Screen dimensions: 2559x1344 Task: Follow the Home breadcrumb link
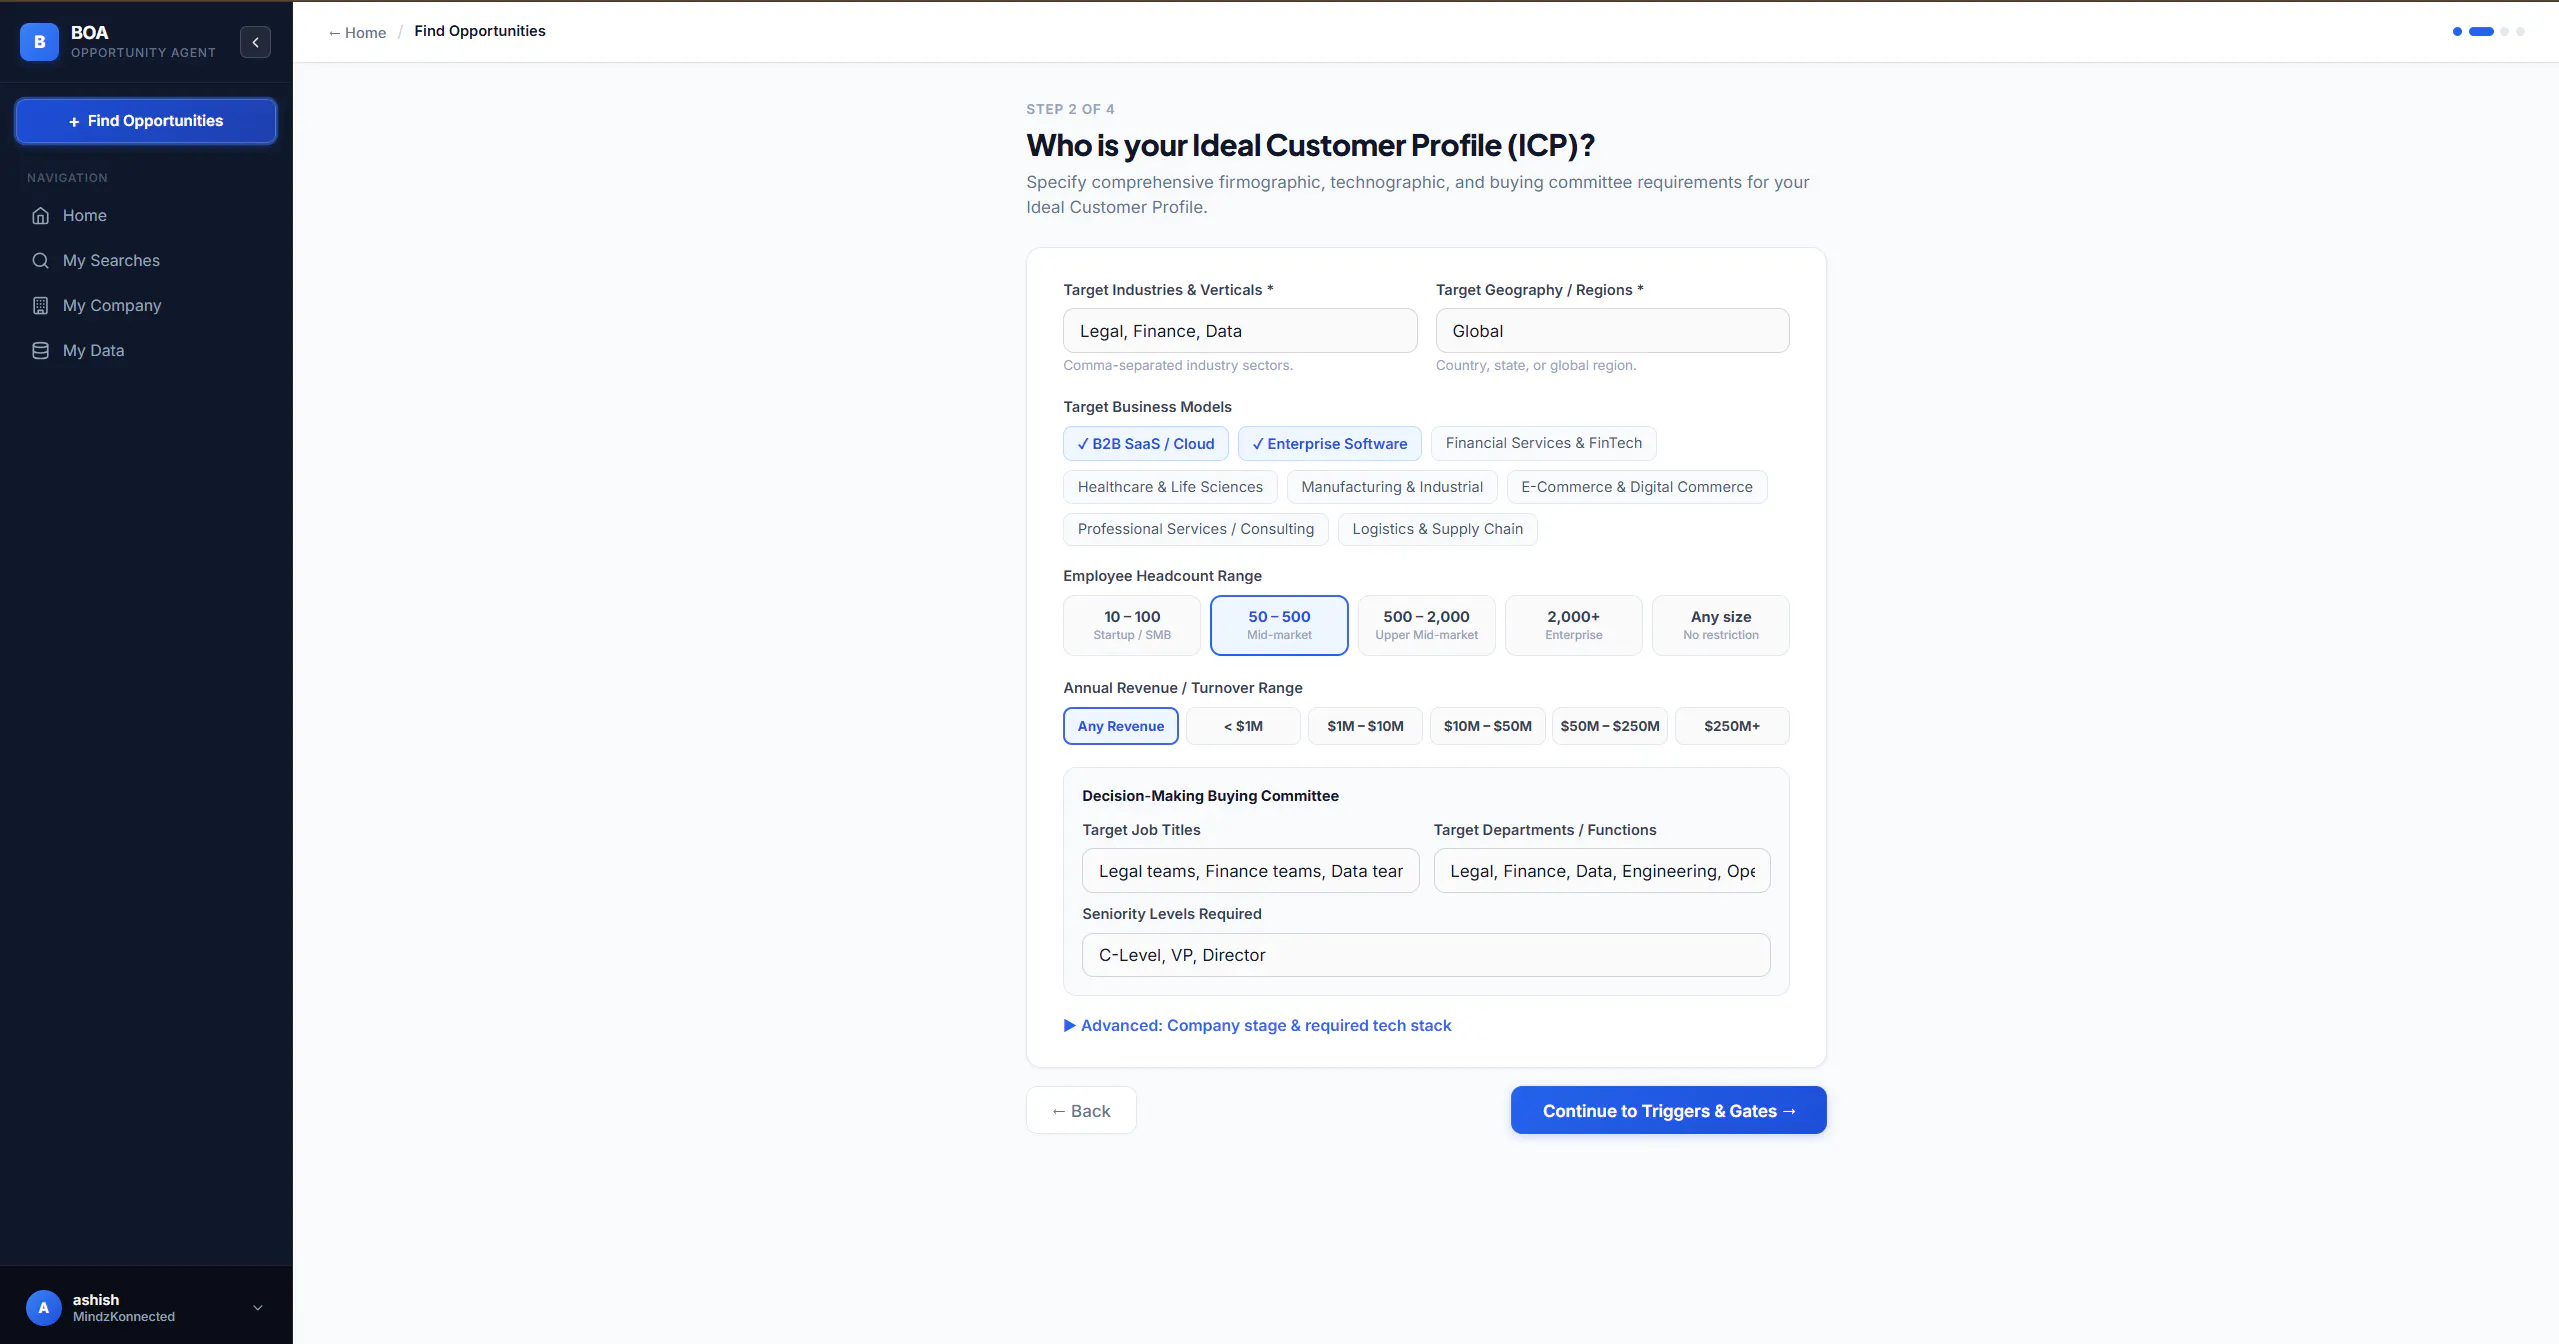[357, 32]
